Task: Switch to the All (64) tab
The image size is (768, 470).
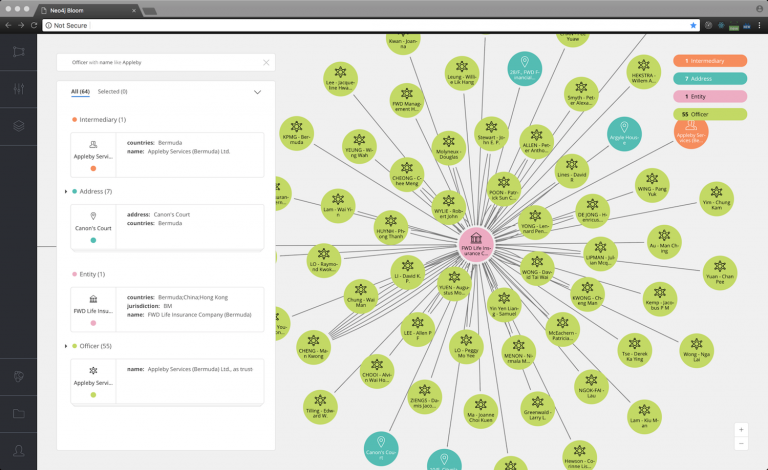Action: 80,92
